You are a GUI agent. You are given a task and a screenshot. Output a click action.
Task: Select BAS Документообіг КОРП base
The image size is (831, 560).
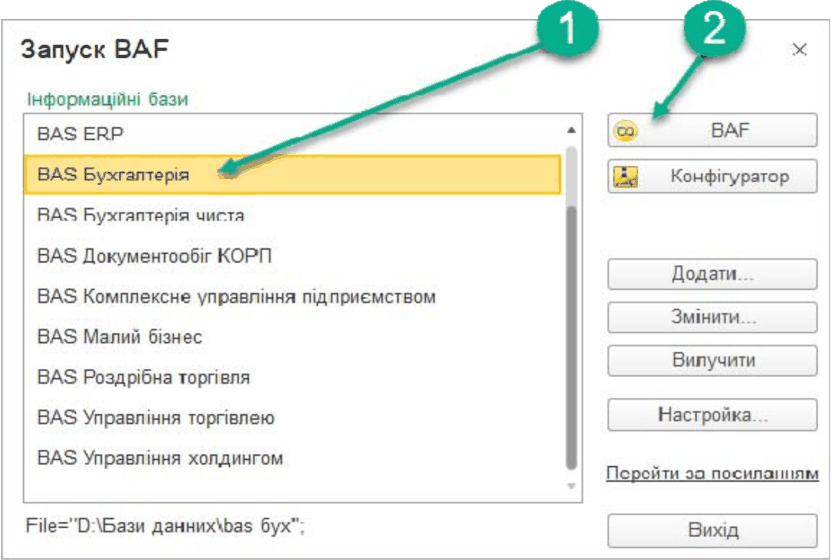tap(293, 256)
